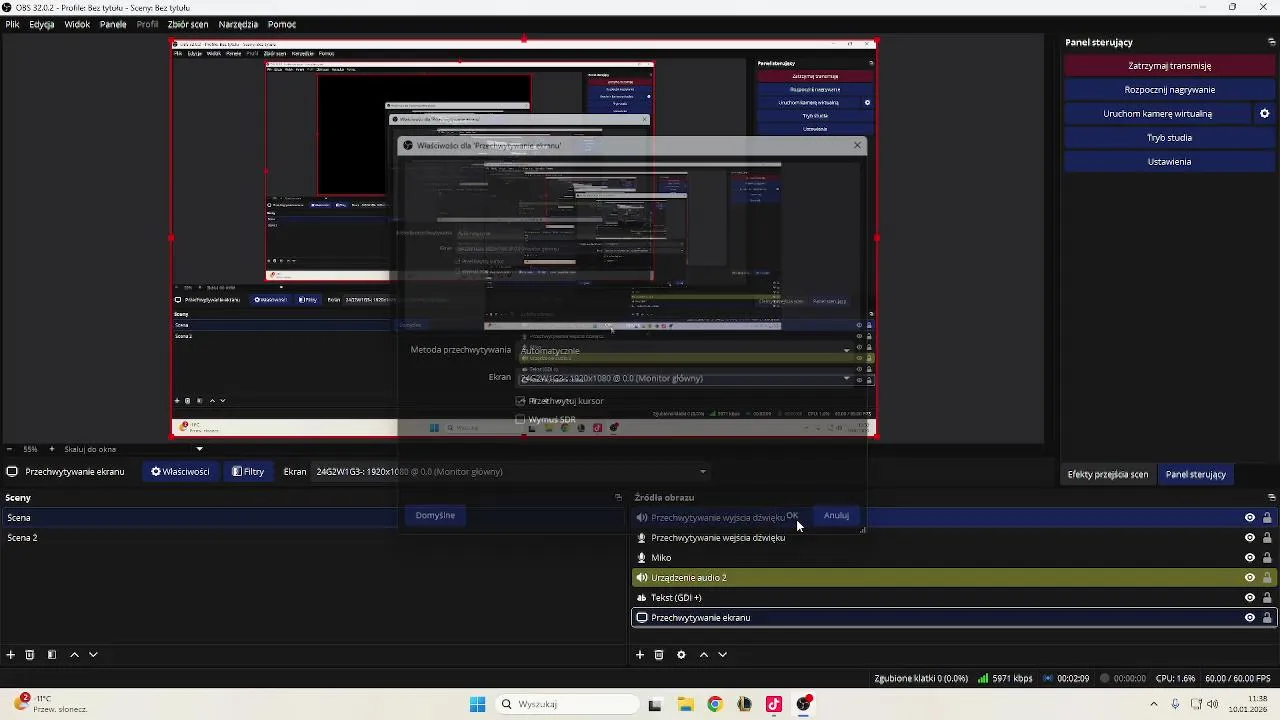Open virtual camera settings gear icon
The image size is (1280, 720).
pyautogui.click(x=1264, y=114)
